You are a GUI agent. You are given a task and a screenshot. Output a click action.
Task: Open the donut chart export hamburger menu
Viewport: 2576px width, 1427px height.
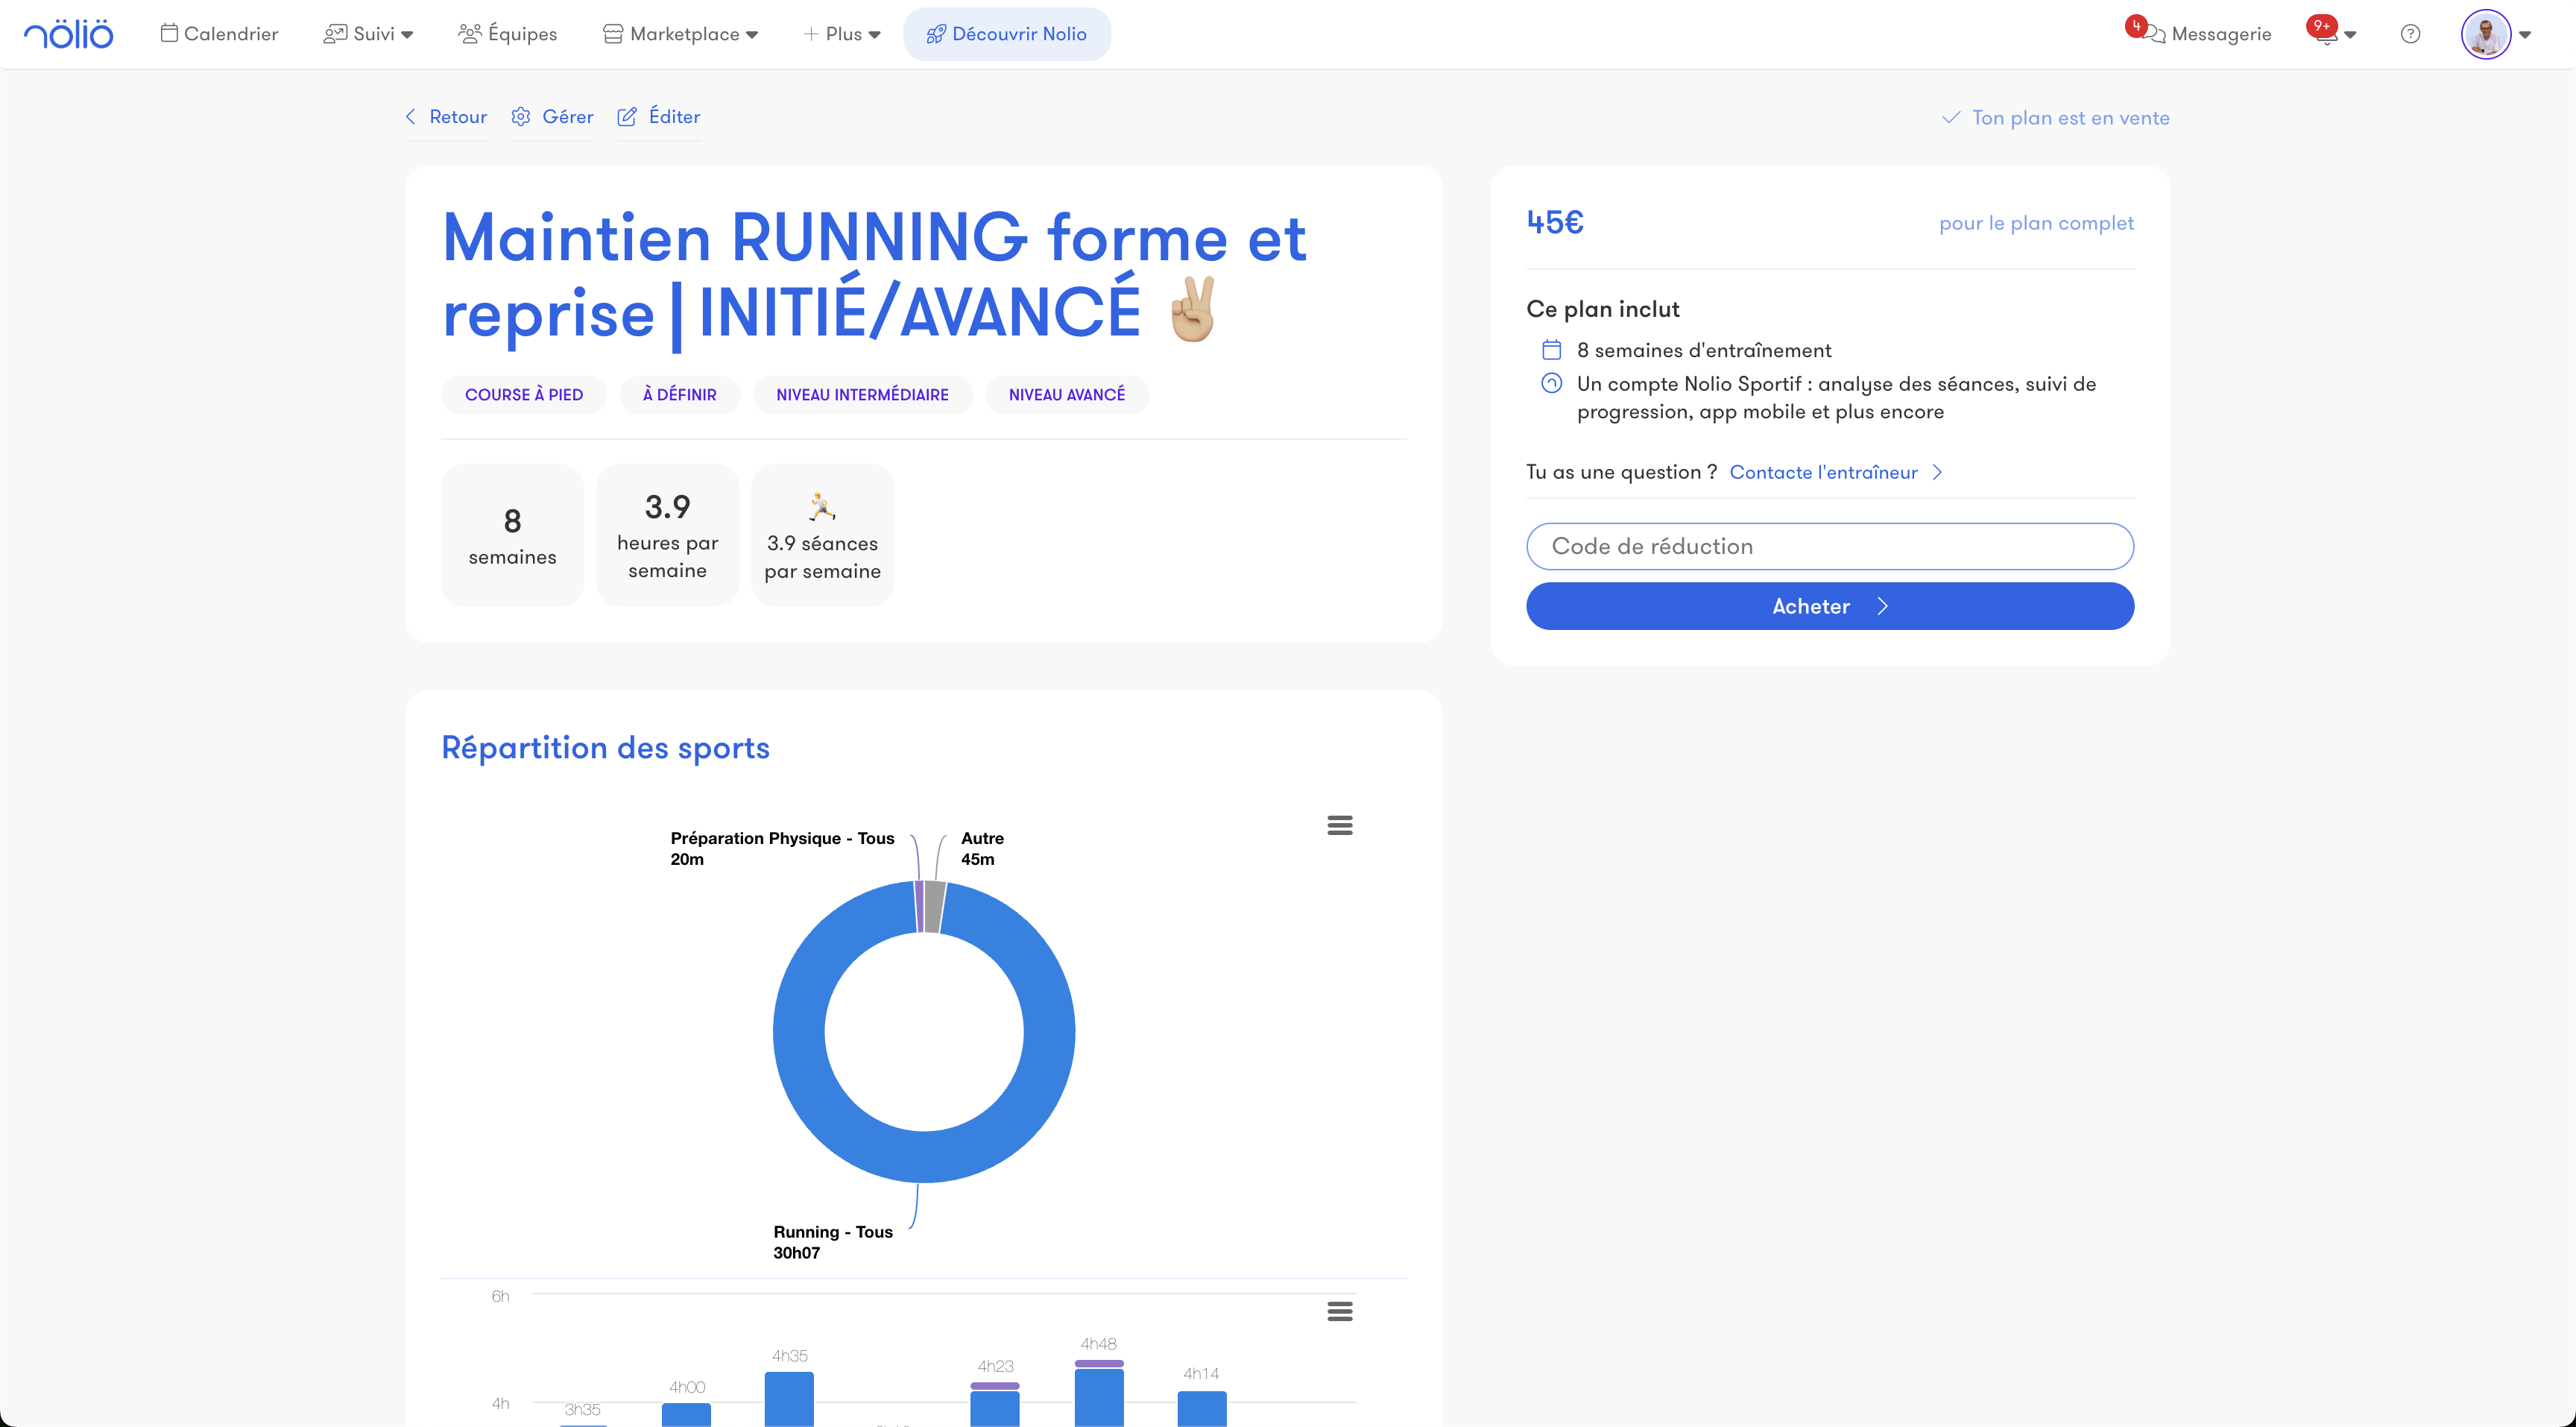click(x=1340, y=825)
